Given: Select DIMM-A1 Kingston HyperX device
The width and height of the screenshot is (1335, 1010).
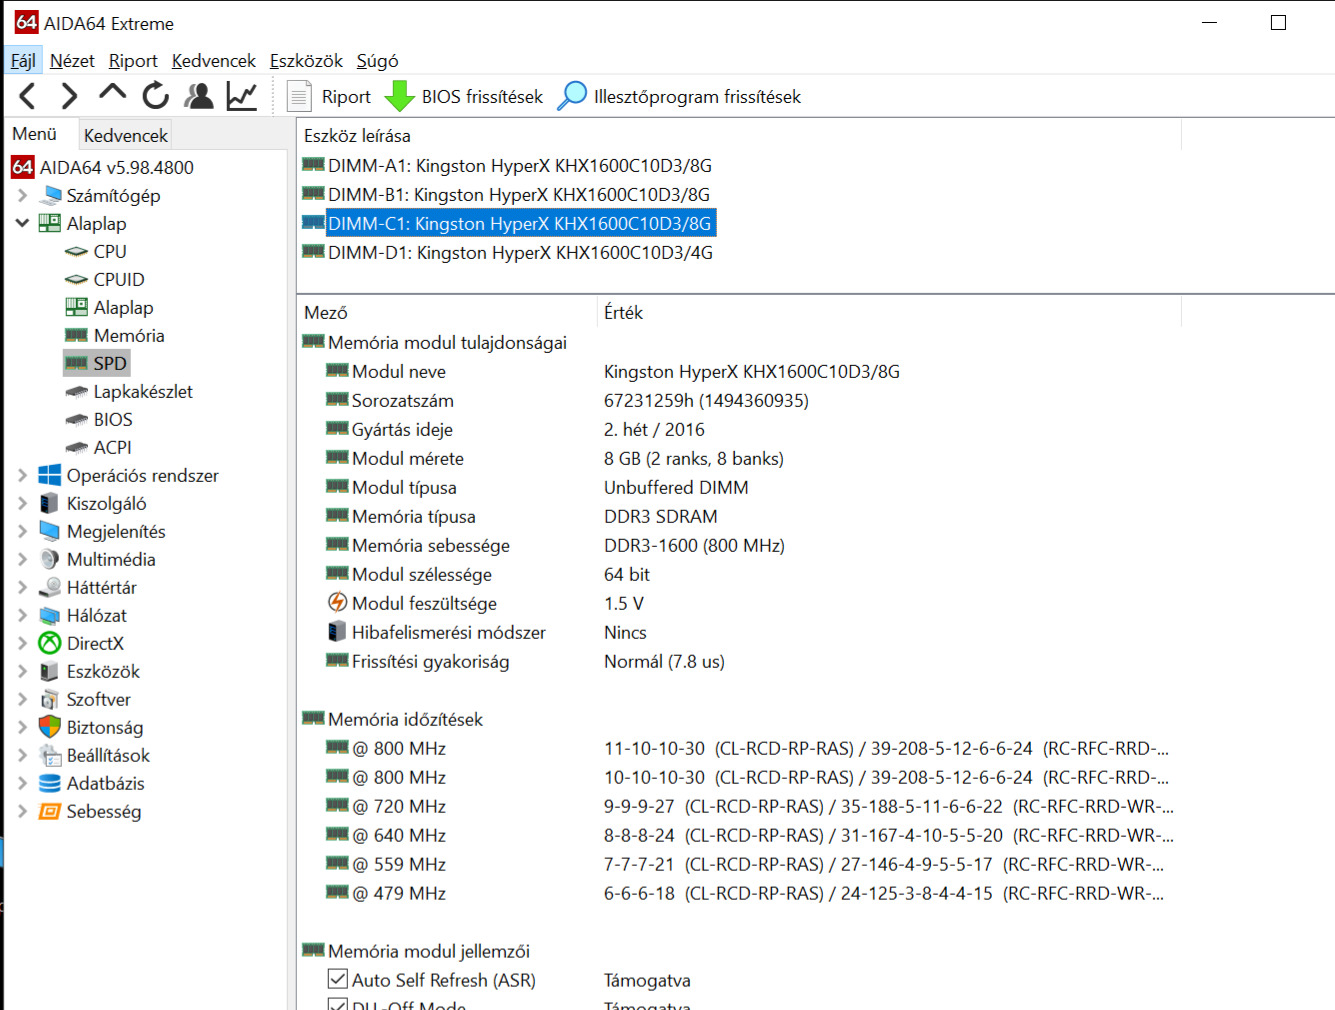Looking at the screenshot, I should (x=508, y=165).
